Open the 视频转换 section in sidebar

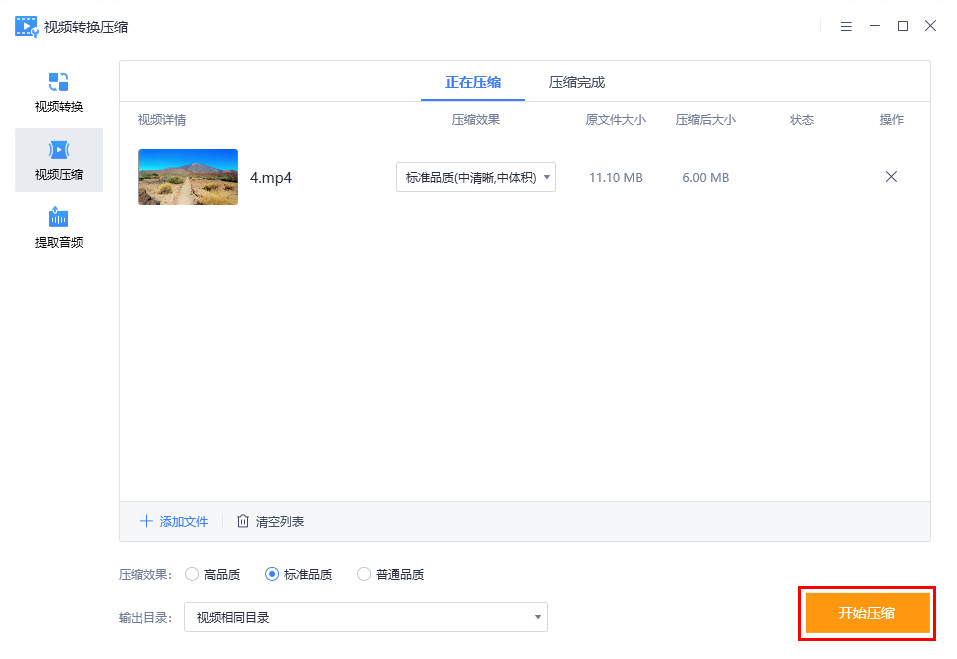[59, 93]
